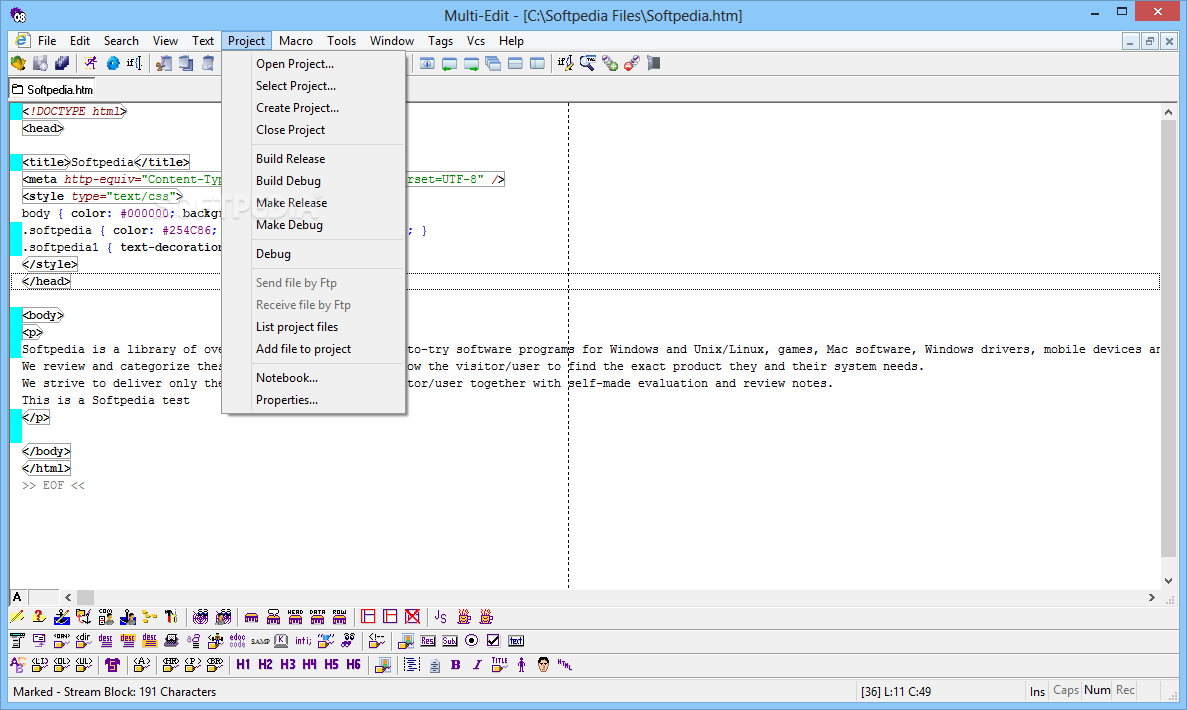Insert the TITLE tag icon
The image size is (1187, 710).
(499, 665)
